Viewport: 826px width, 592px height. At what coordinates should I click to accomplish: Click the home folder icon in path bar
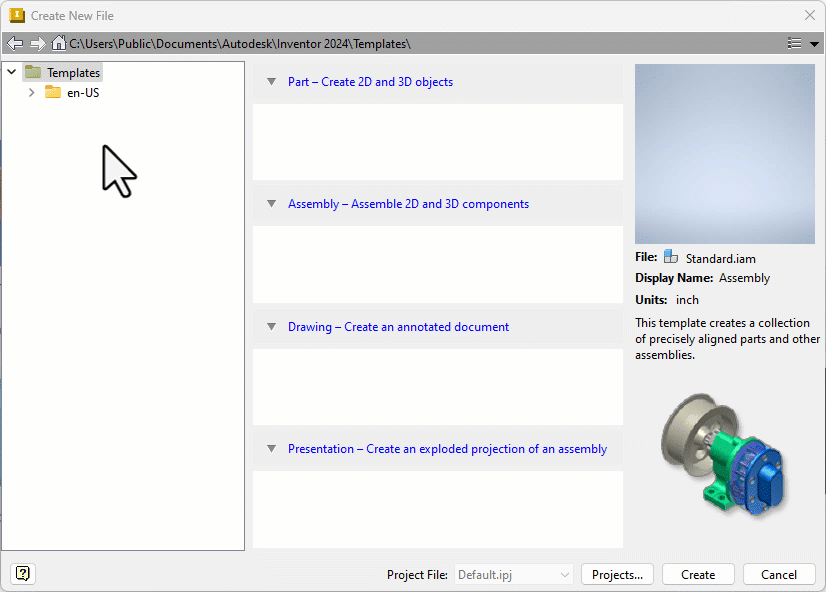click(58, 43)
